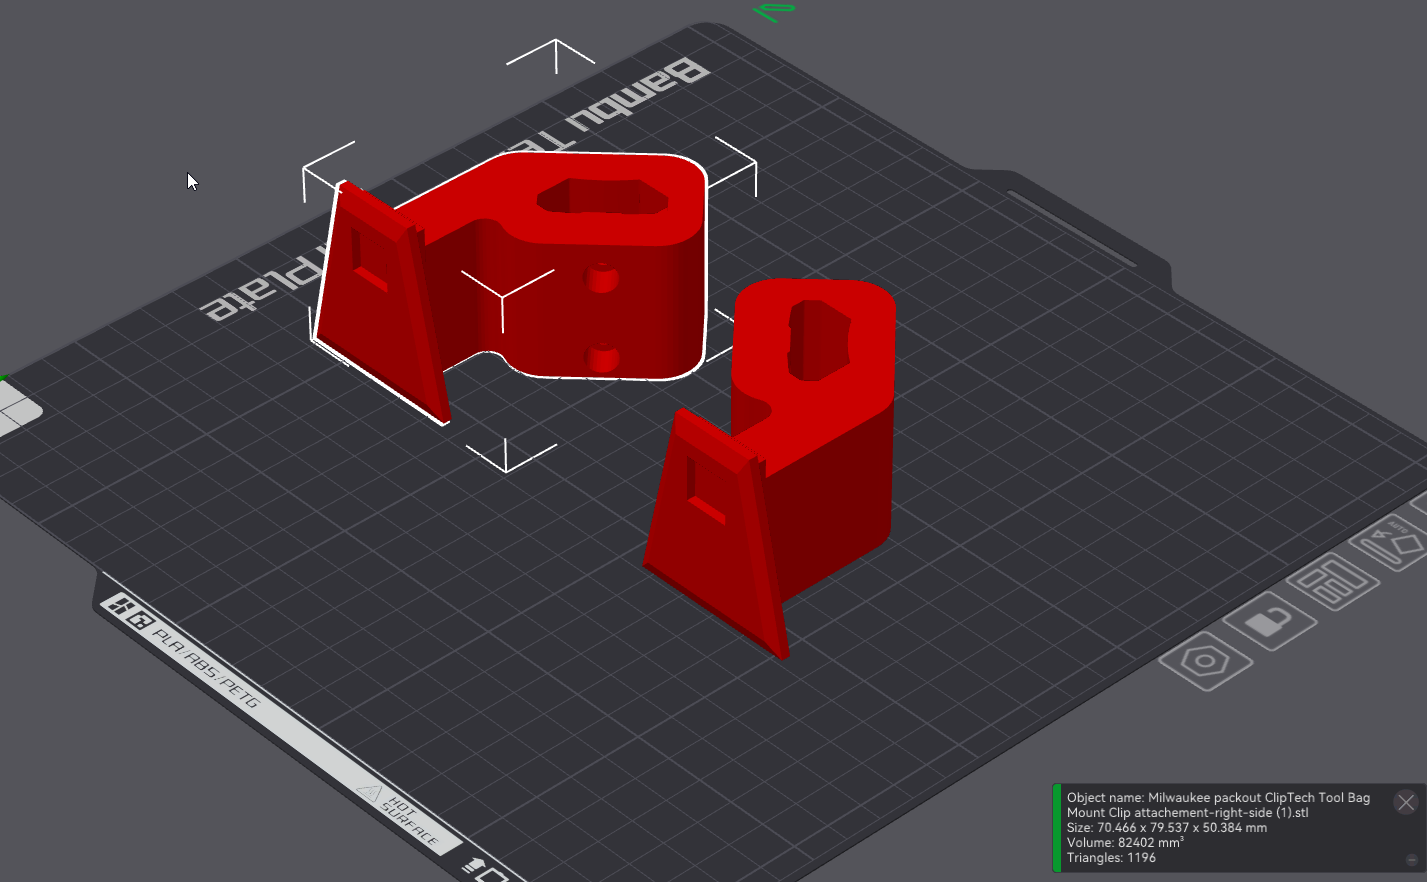Click the first small icon before PLA/ABS/PETG
The height and width of the screenshot is (882, 1427).
[121, 606]
